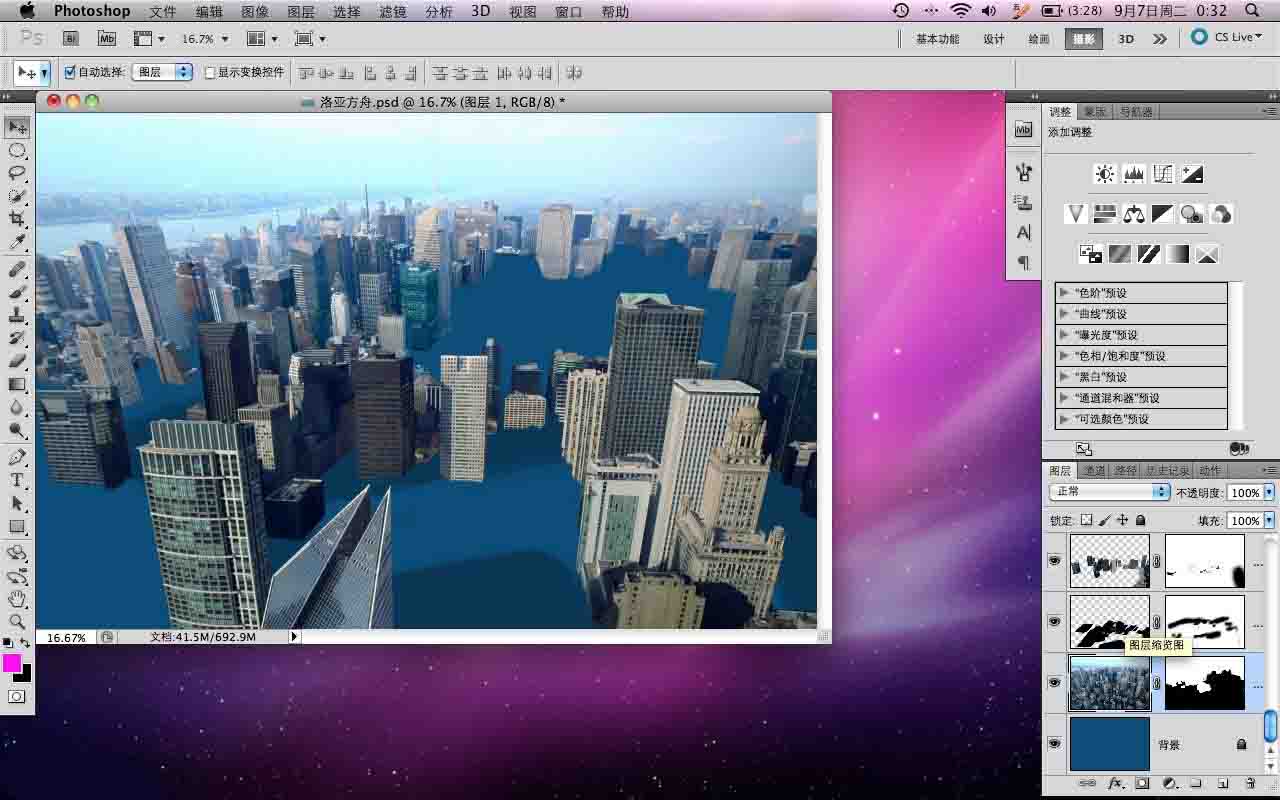Add a Color Balance adjustment (scales icon)
1280x800 pixels.
(1134, 214)
